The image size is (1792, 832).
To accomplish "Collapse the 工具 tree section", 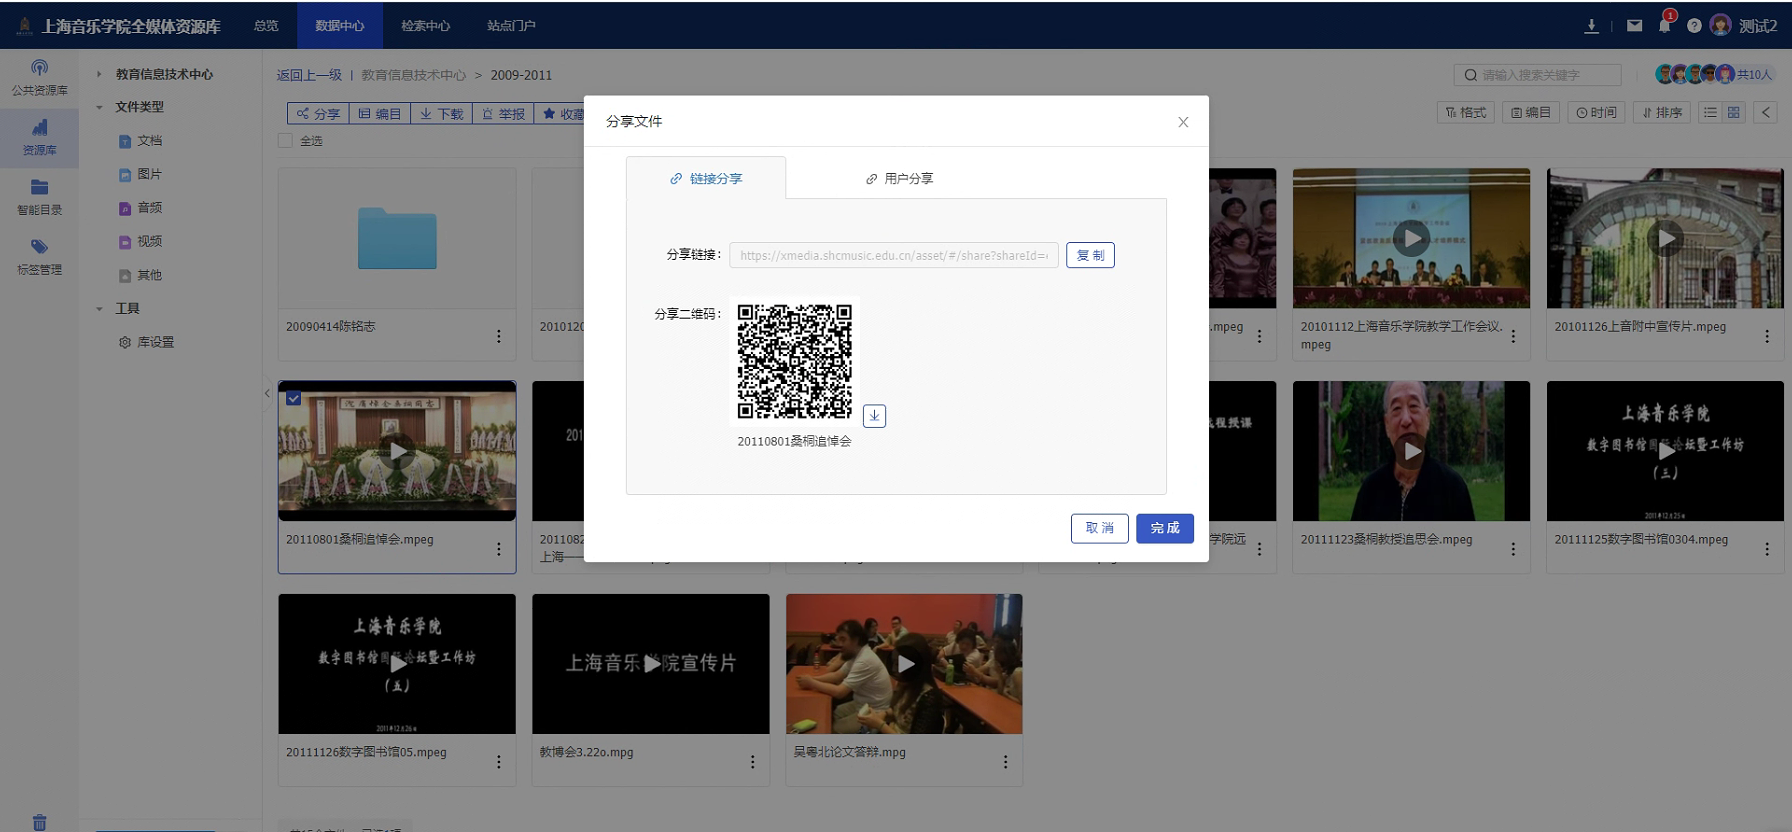I will click(x=99, y=309).
